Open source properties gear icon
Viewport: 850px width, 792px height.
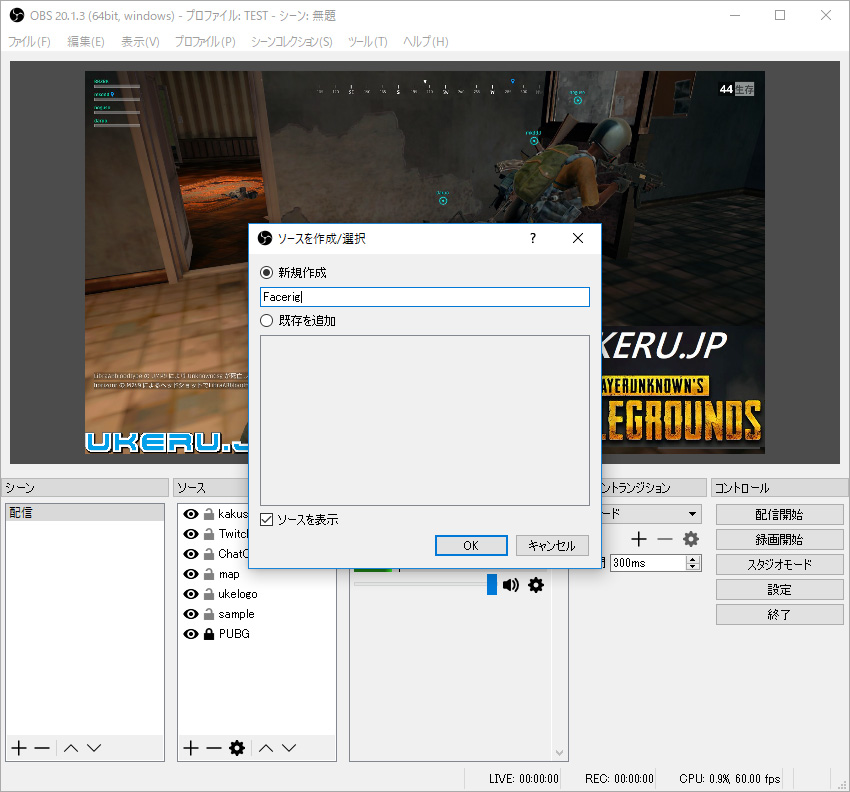(x=237, y=748)
